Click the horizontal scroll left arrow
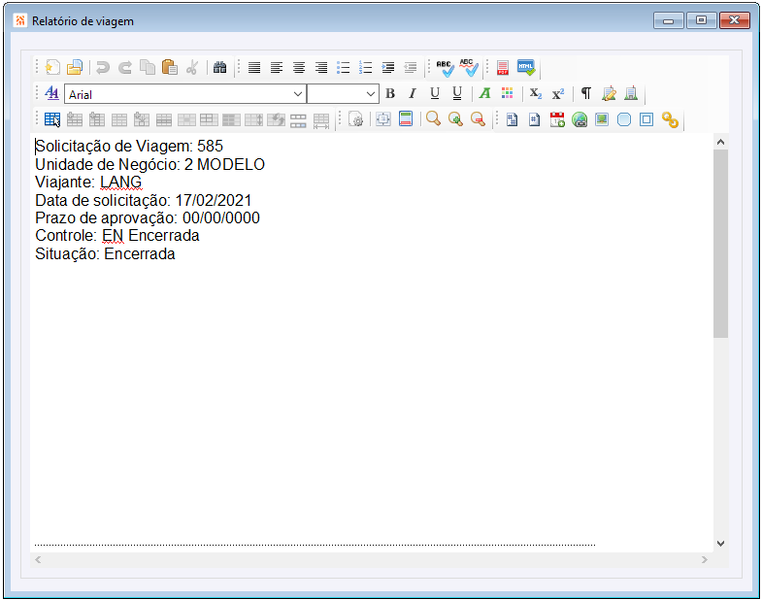 click(38, 560)
